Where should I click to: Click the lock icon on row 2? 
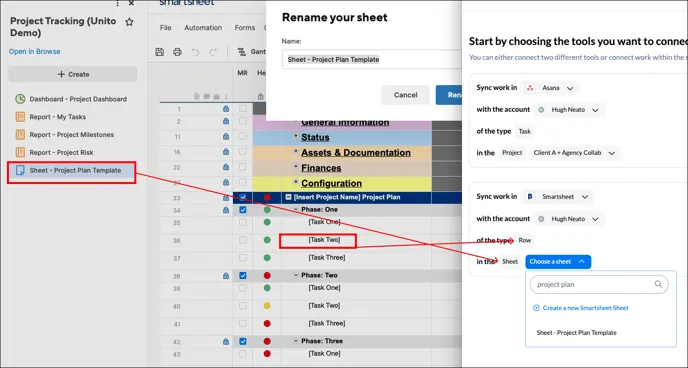226,121
